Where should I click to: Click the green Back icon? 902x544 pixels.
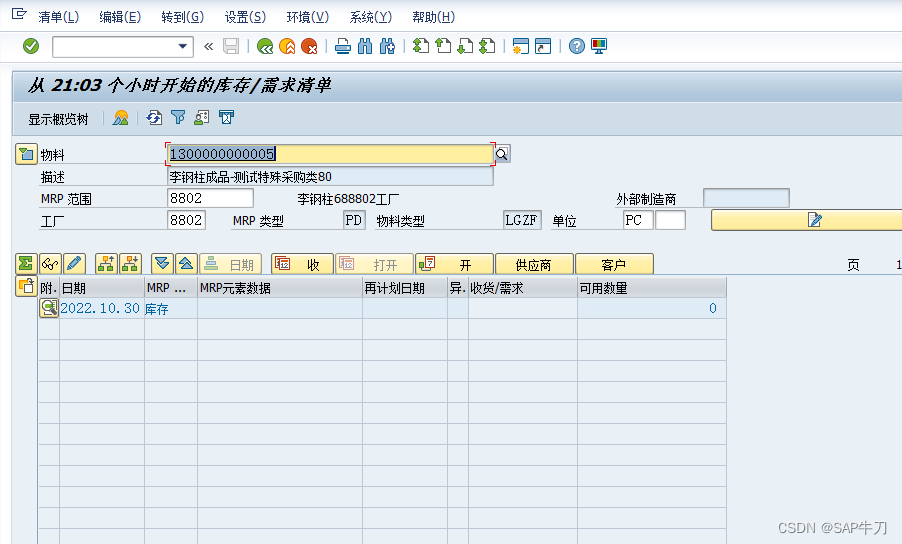tap(265, 46)
